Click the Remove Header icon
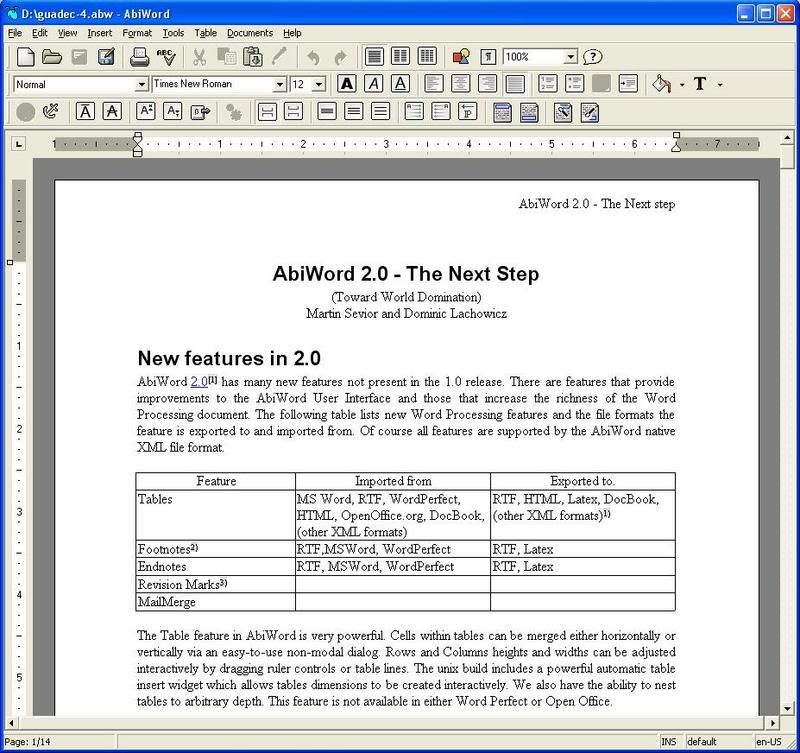Screen dimensions: 800x753 coord(563,112)
